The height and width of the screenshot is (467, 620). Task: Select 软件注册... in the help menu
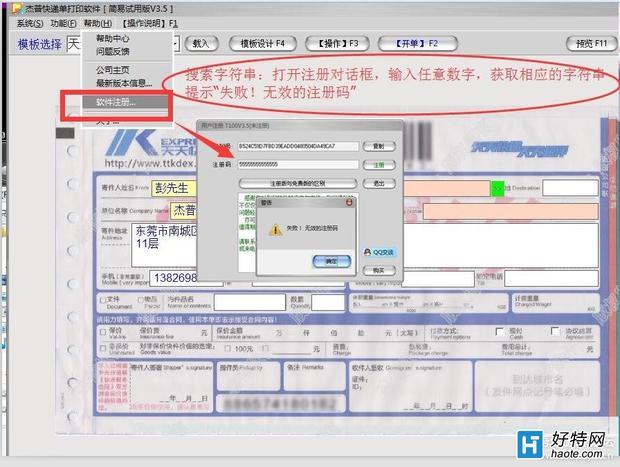point(125,102)
